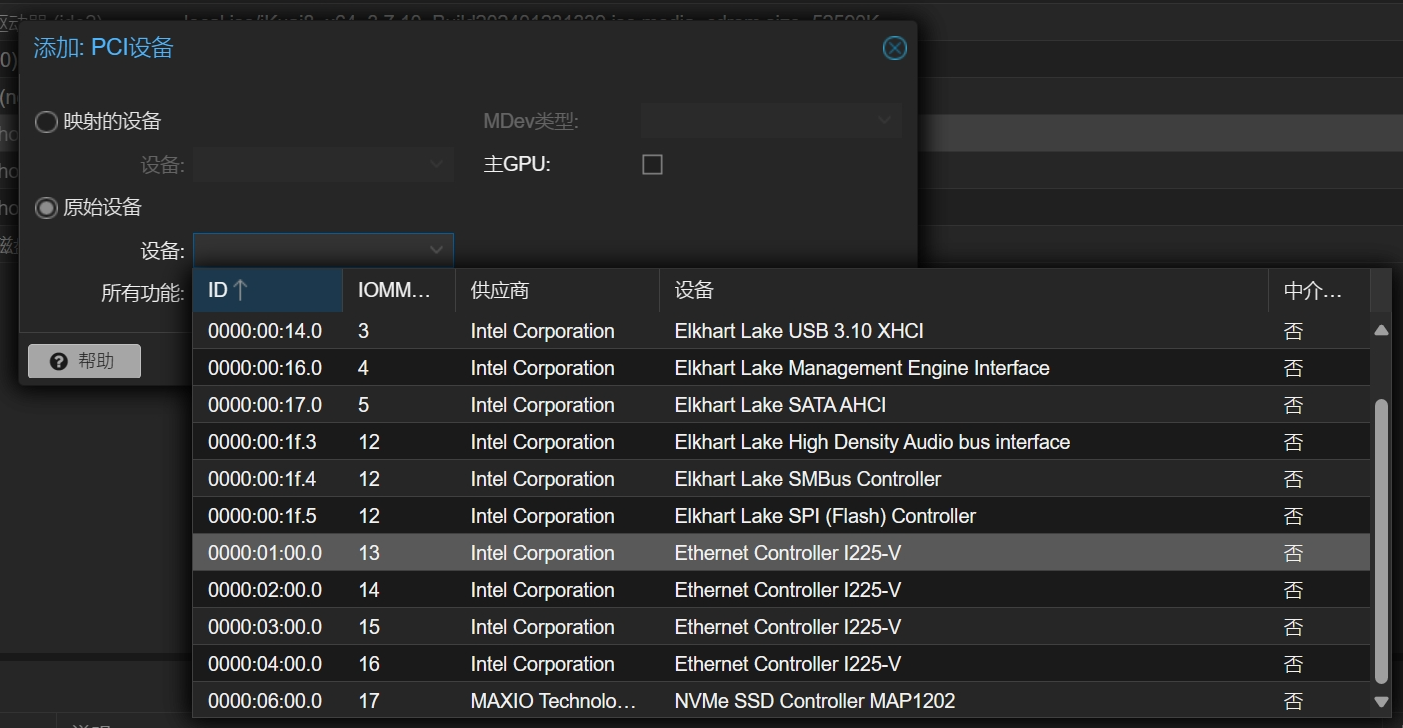Image resolution: width=1403 pixels, height=728 pixels.
Task: Click the sort arrow on the ID column
Action: tap(241, 289)
